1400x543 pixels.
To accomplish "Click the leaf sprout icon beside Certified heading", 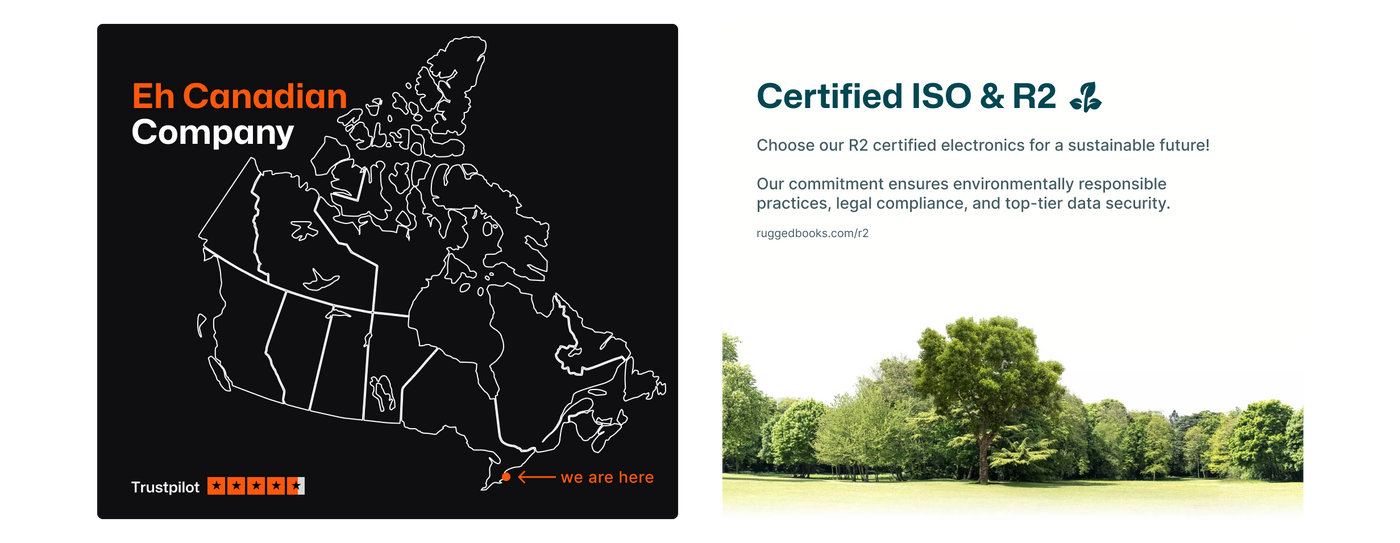I will point(1085,97).
